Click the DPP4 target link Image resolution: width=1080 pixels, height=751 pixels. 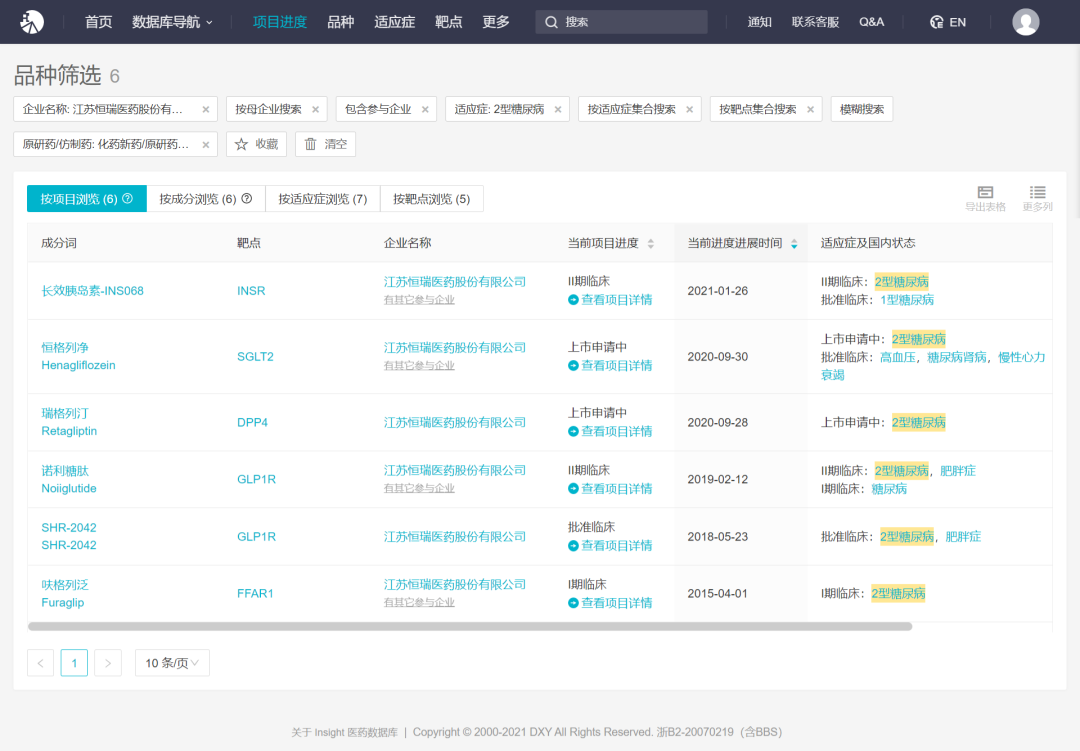pos(252,422)
